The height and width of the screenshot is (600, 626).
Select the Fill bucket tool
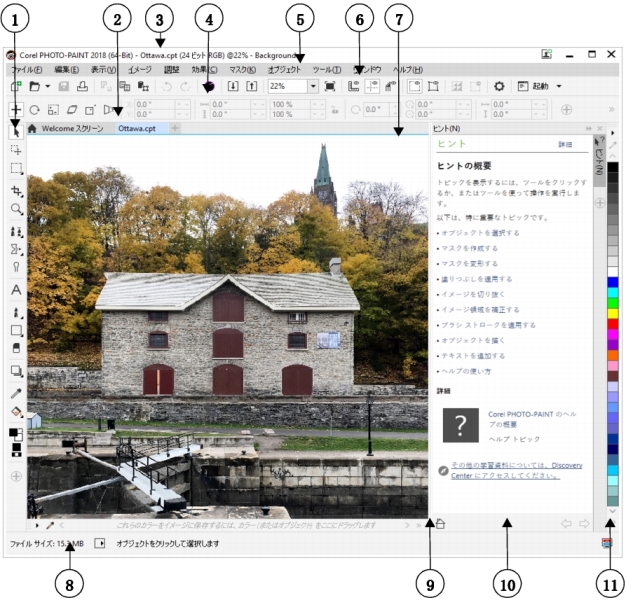(x=16, y=410)
